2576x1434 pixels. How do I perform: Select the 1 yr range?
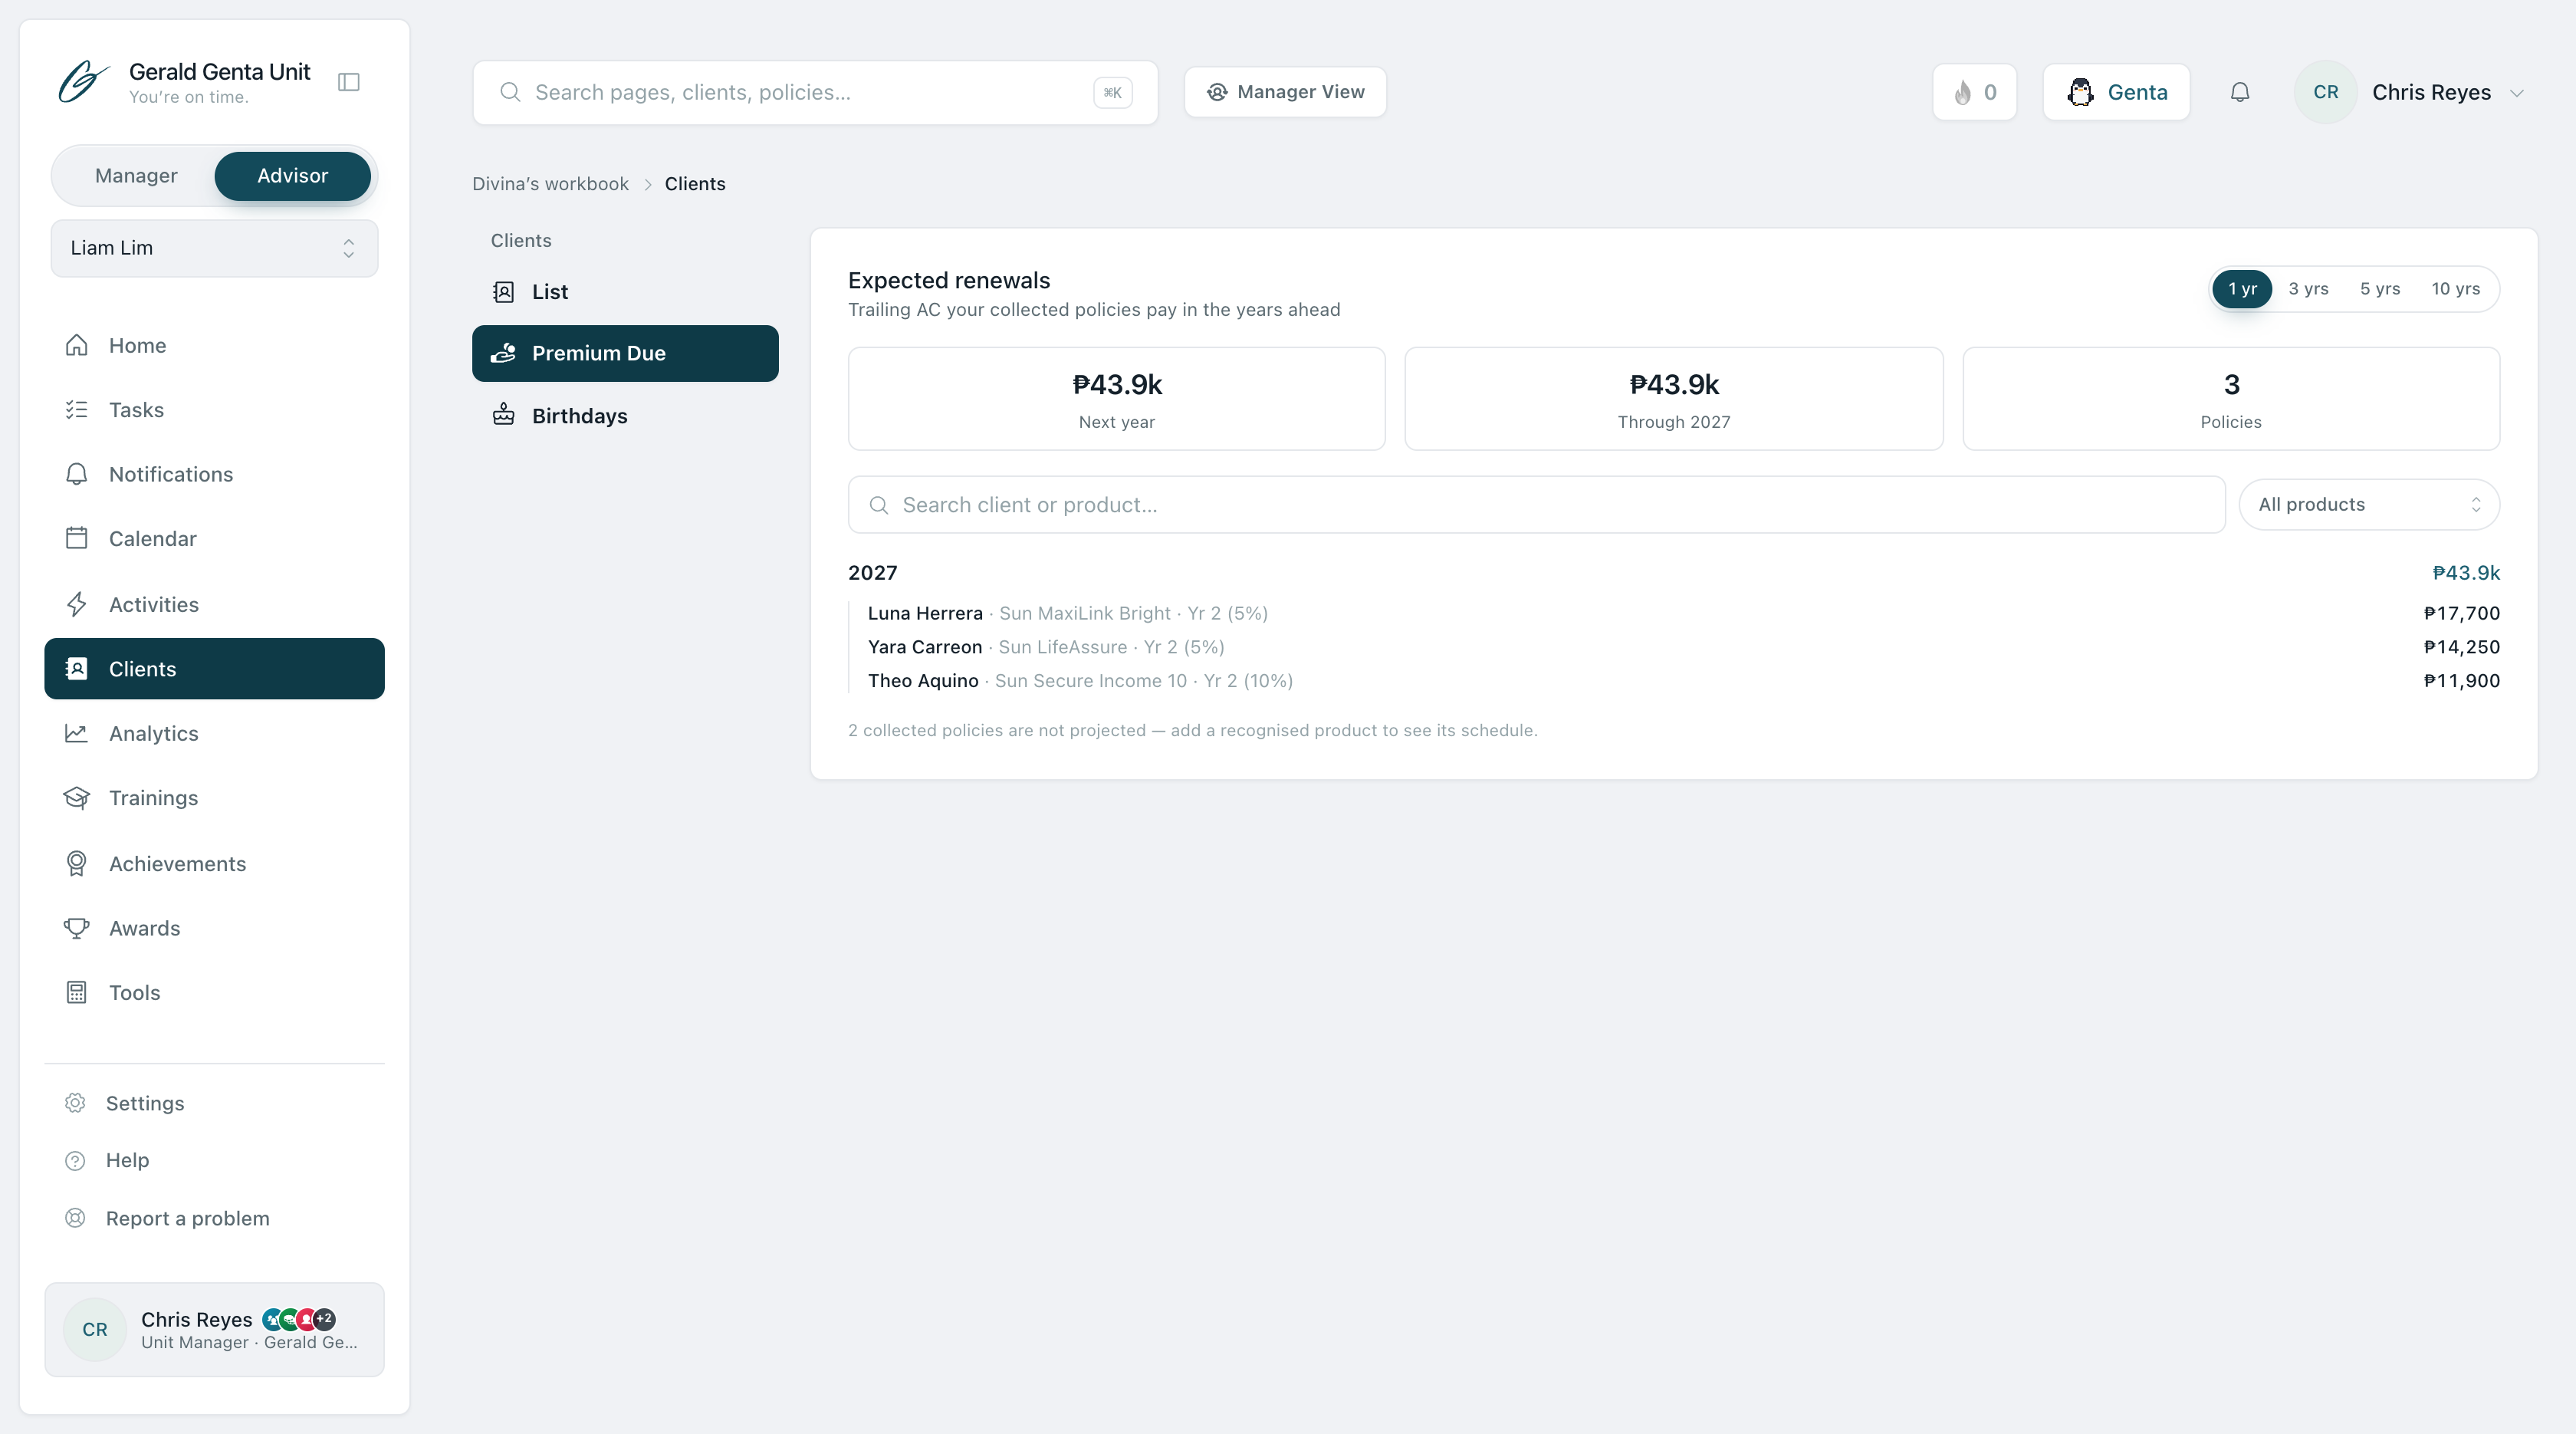[x=2242, y=289]
